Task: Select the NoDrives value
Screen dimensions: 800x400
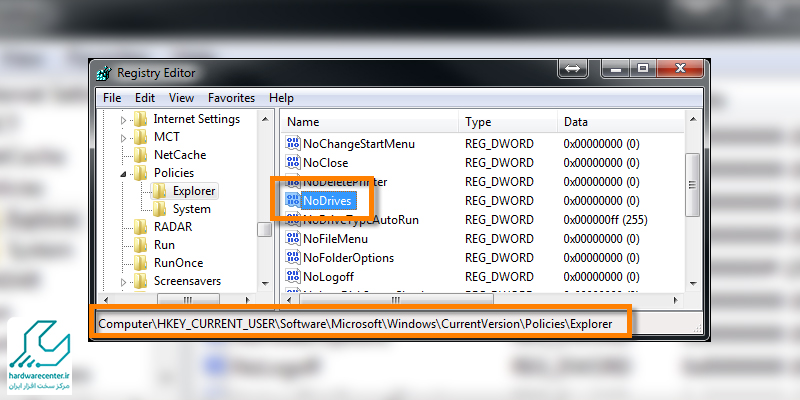Action: click(x=327, y=201)
